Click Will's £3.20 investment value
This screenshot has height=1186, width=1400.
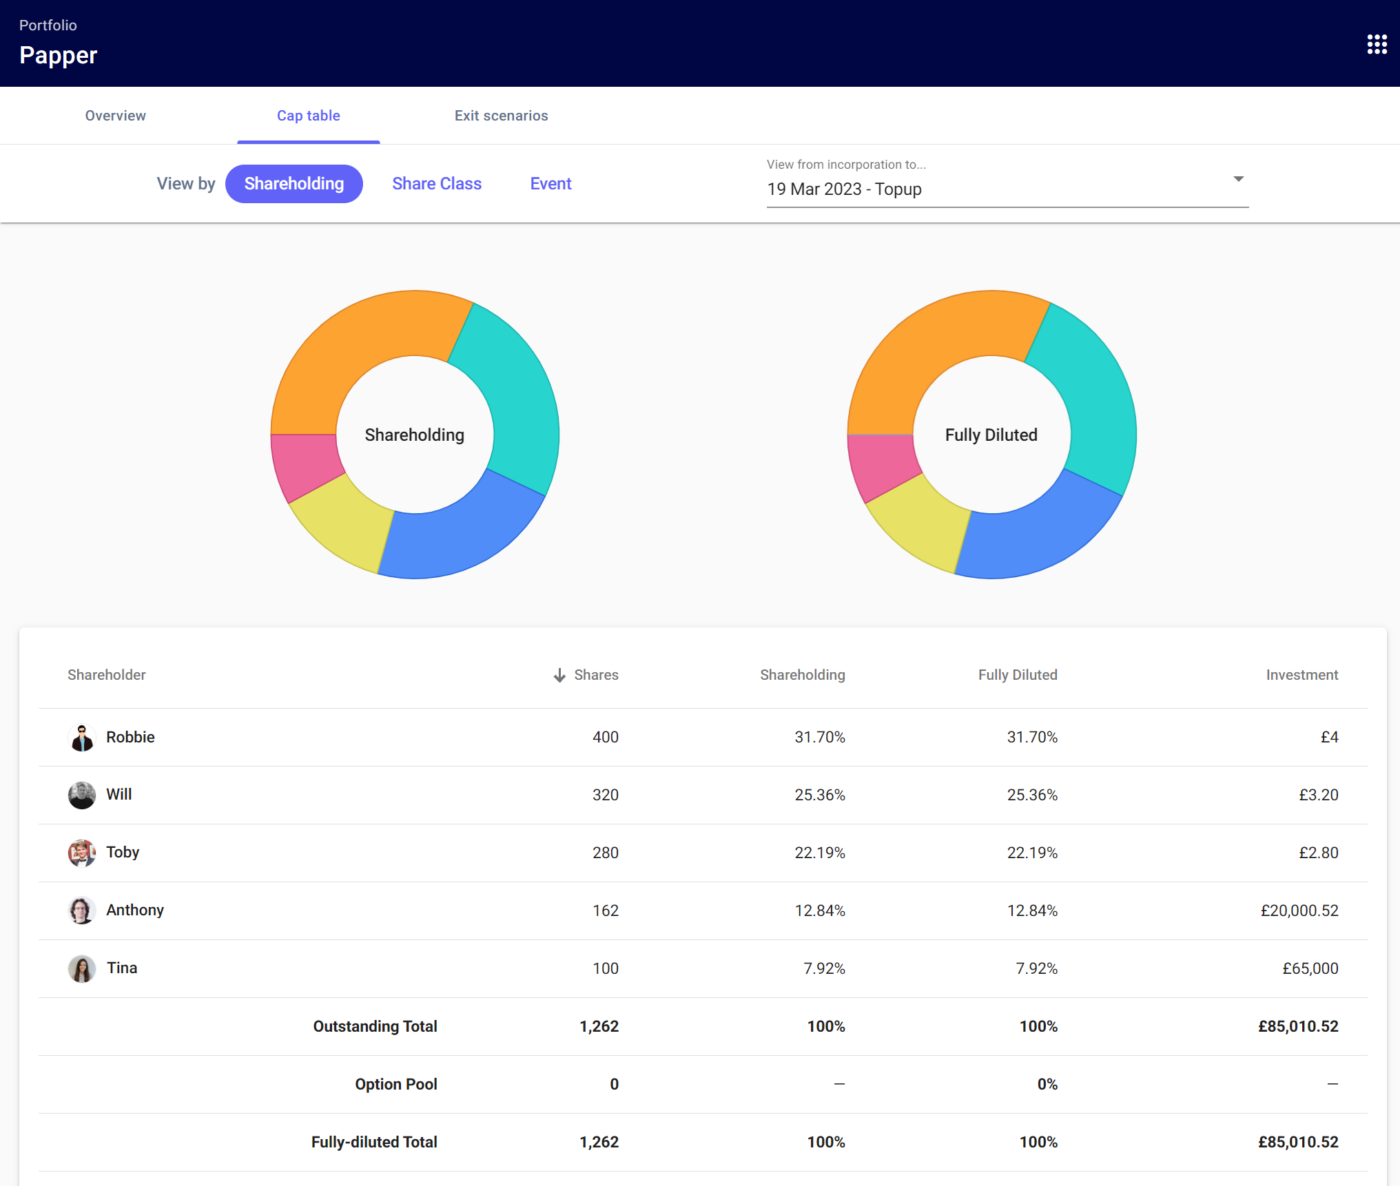point(1318,795)
